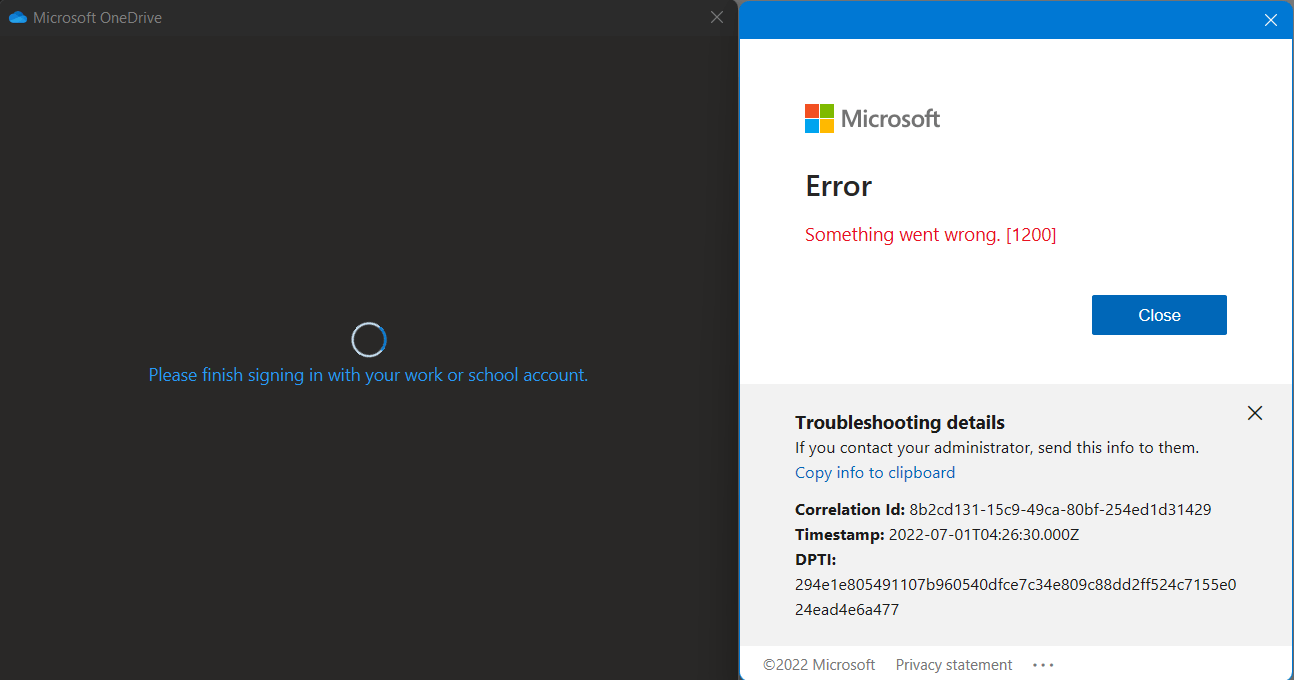Click the Troubleshooting details heading

click(899, 422)
